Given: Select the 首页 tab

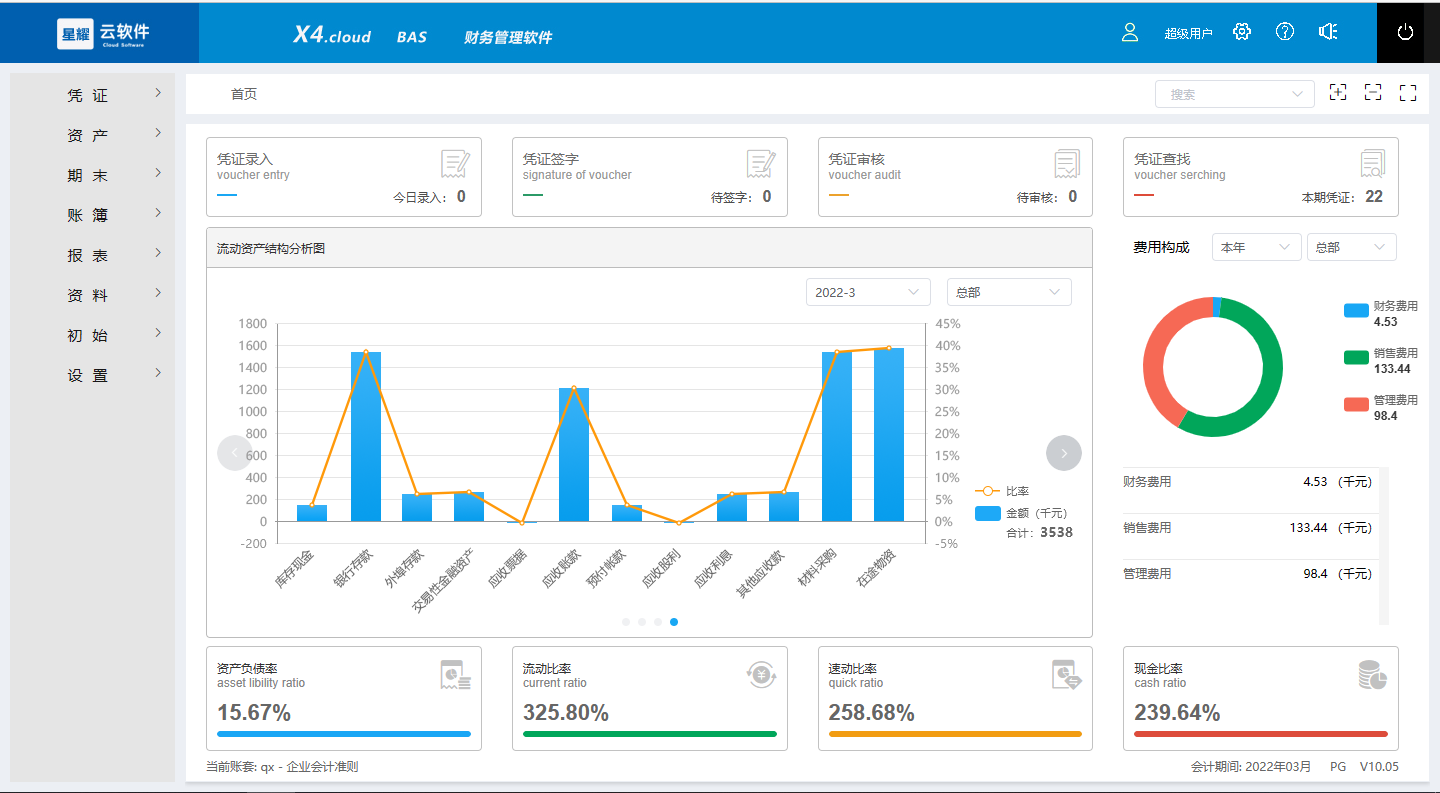Looking at the screenshot, I should [x=244, y=94].
